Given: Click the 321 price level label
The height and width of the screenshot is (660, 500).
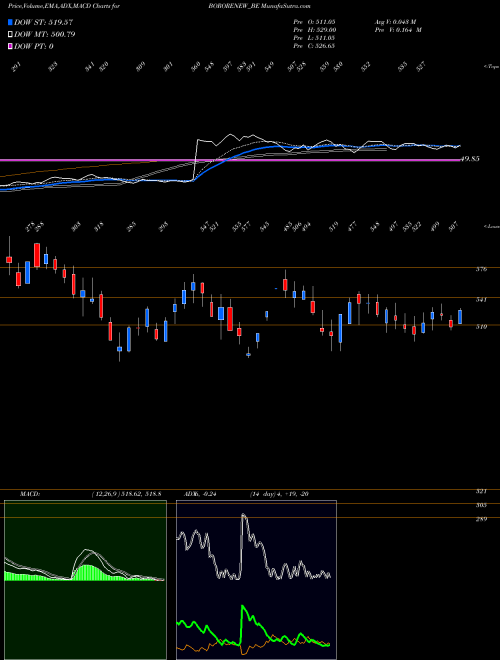Looking at the screenshot, I should (481, 491).
